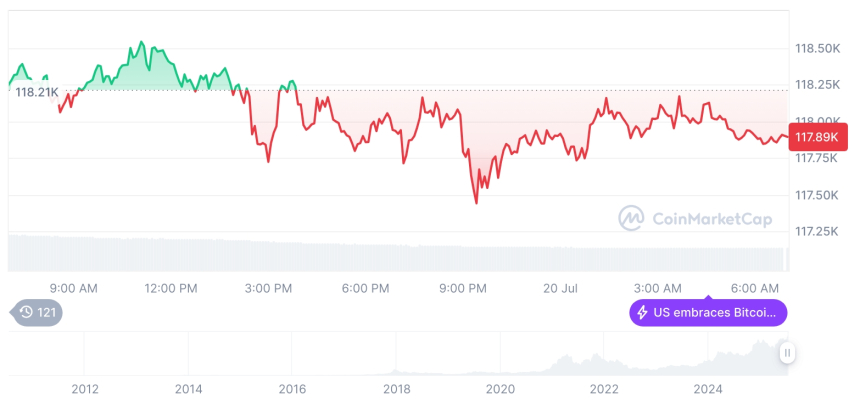The image size is (860, 401).
Task: Click the 117.25K price axis label
Action: point(816,231)
